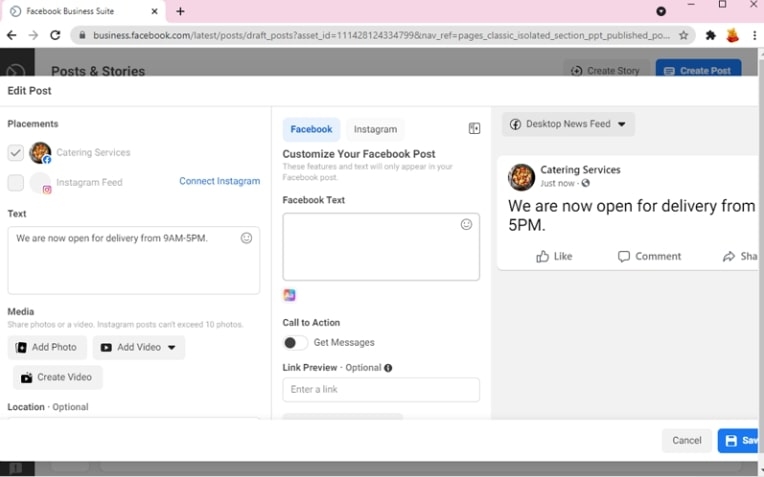764x477 pixels.
Task: Click the browser address bar URL
Action: click(381, 35)
